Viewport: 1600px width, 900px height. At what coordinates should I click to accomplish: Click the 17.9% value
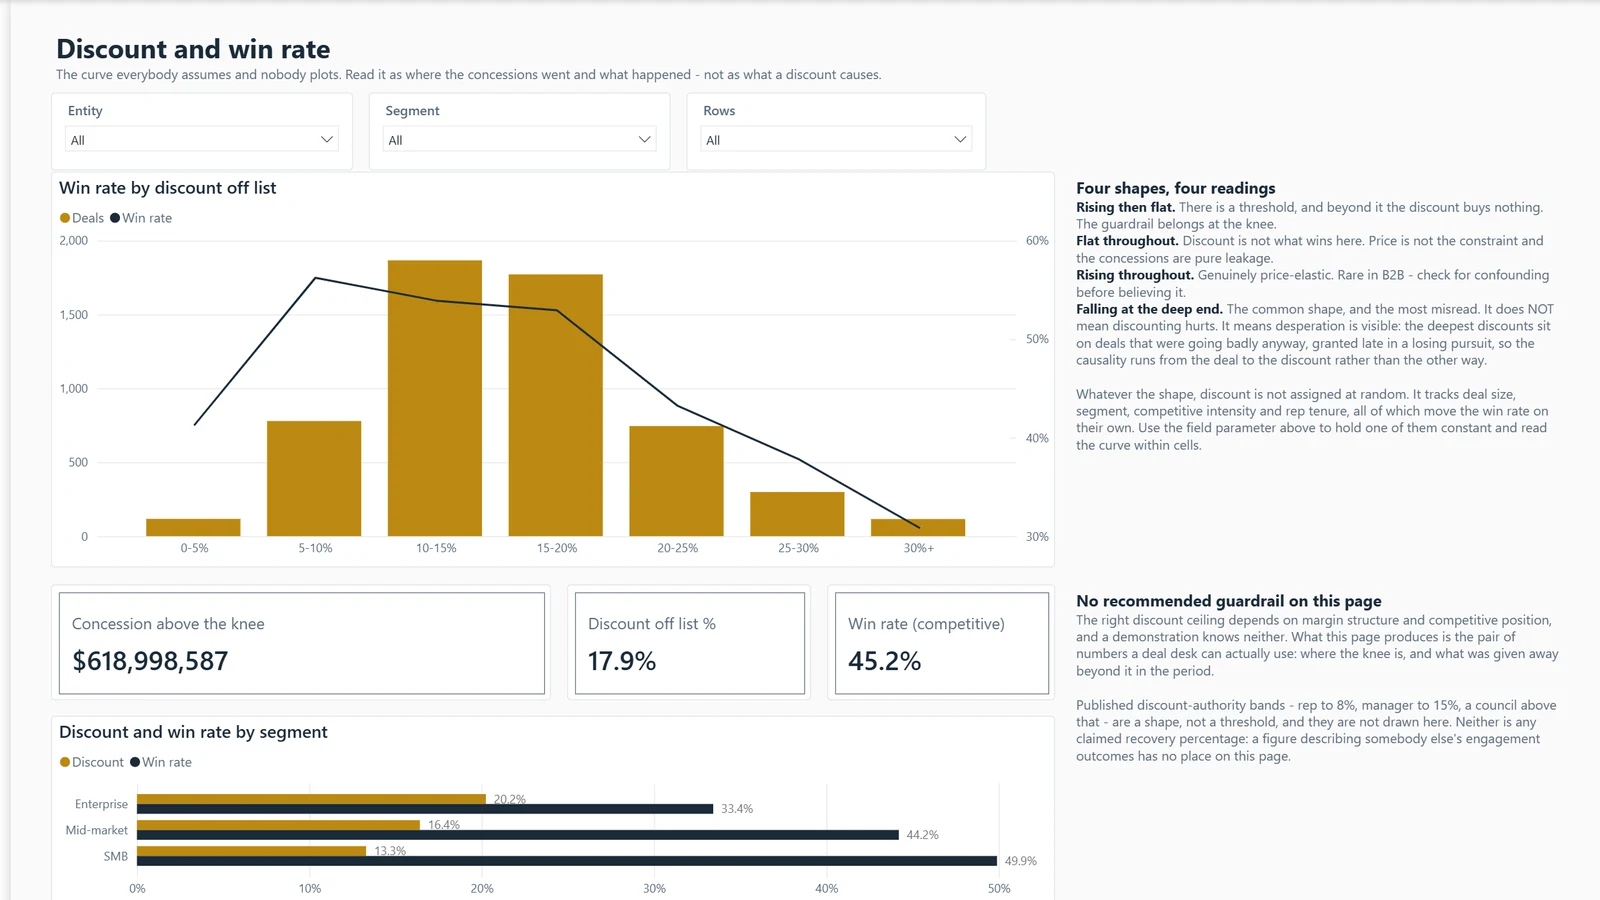click(x=622, y=661)
